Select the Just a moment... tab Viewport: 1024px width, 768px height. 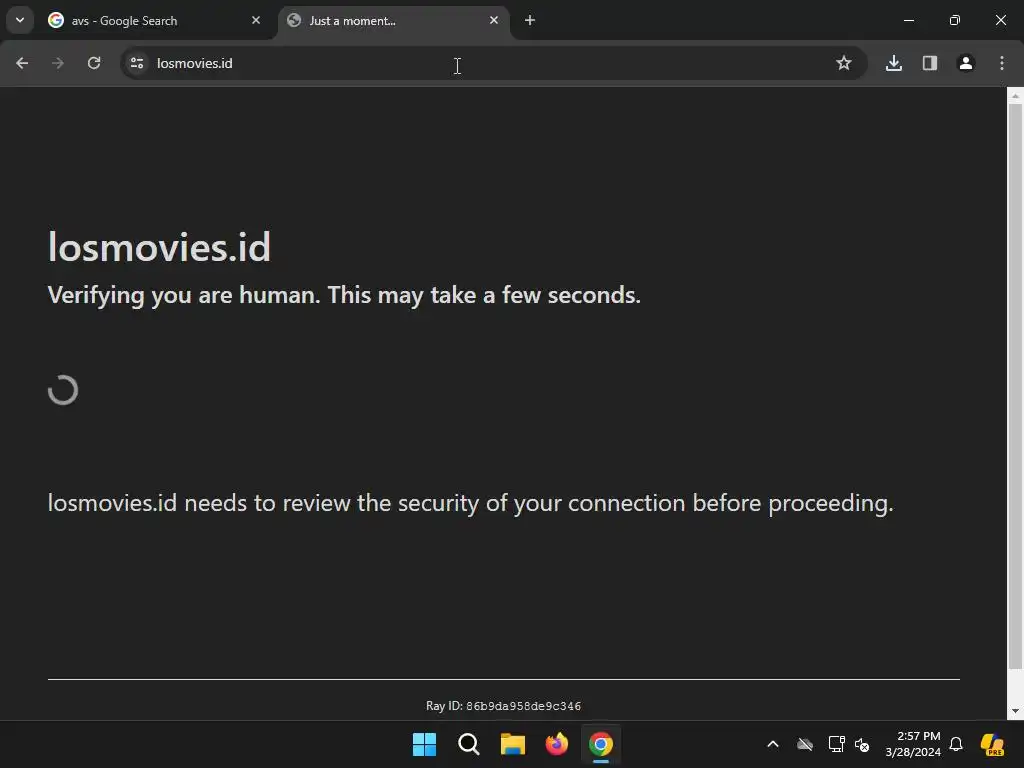[393, 21]
